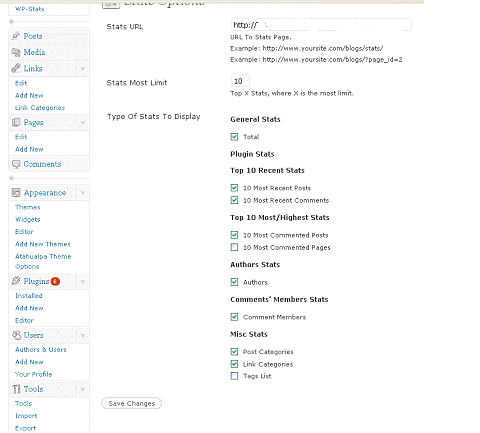Image resolution: width=480 pixels, height=433 pixels.
Task: Click the Stats Most Limit field
Action: click(x=240, y=81)
